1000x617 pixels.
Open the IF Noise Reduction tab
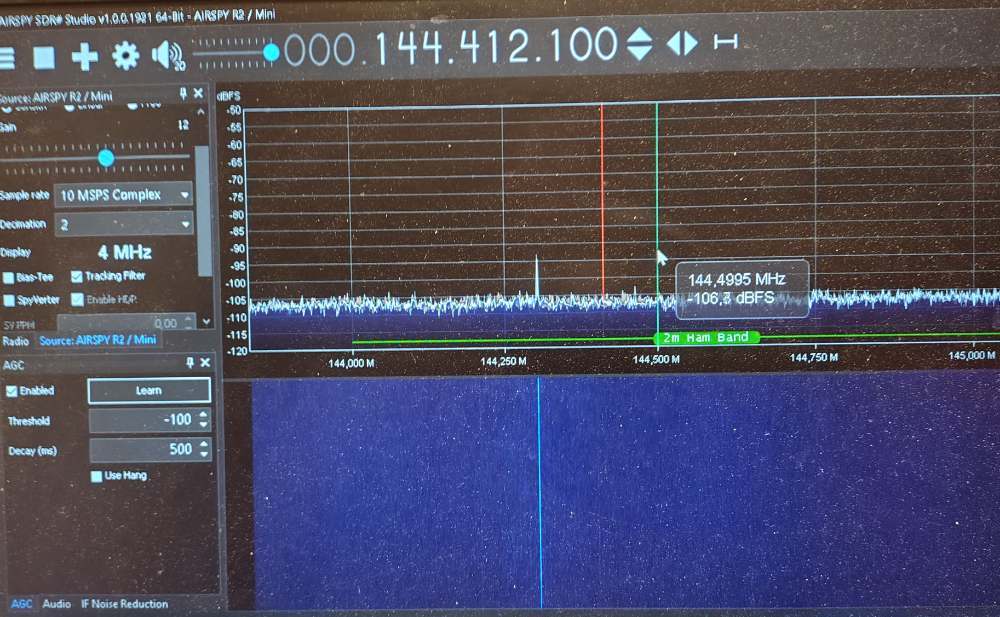(x=124, y=604)
